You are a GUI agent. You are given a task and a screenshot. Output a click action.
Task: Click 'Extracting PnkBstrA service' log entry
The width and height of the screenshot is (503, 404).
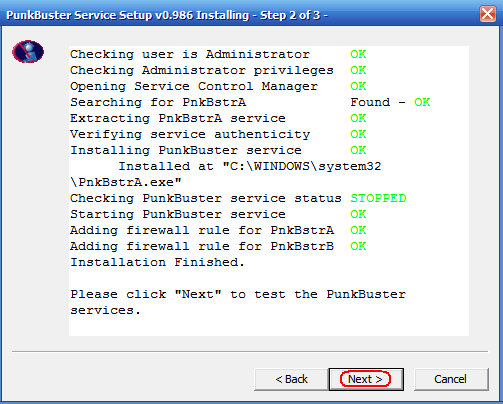tap(178, 118)
